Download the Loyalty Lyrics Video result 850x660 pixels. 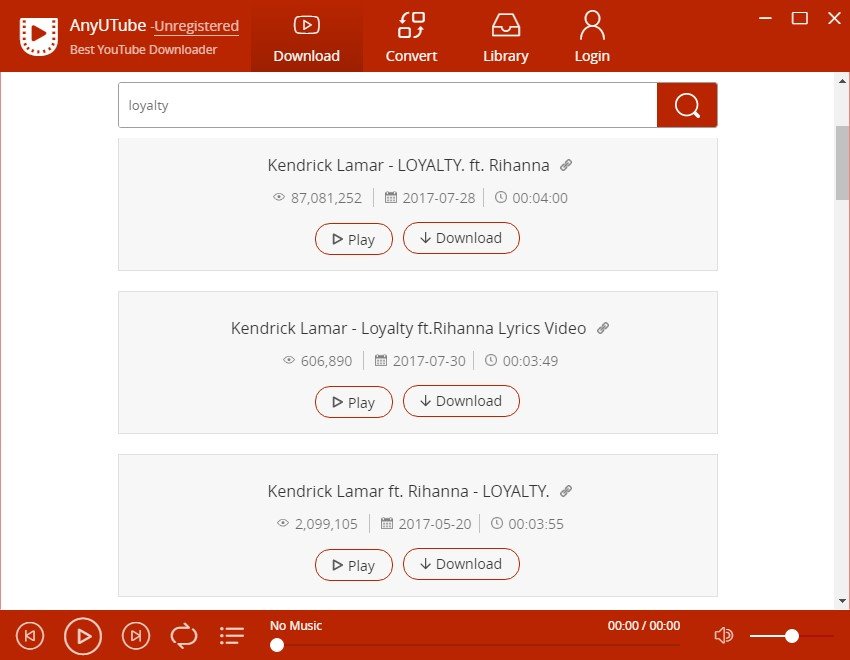(461, 401)
